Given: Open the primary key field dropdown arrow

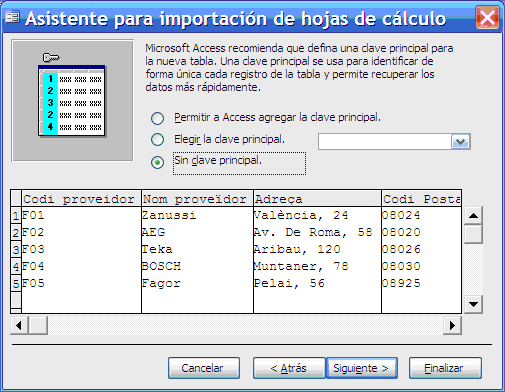Looking at the screenshot, I should [x=460, y=142].
